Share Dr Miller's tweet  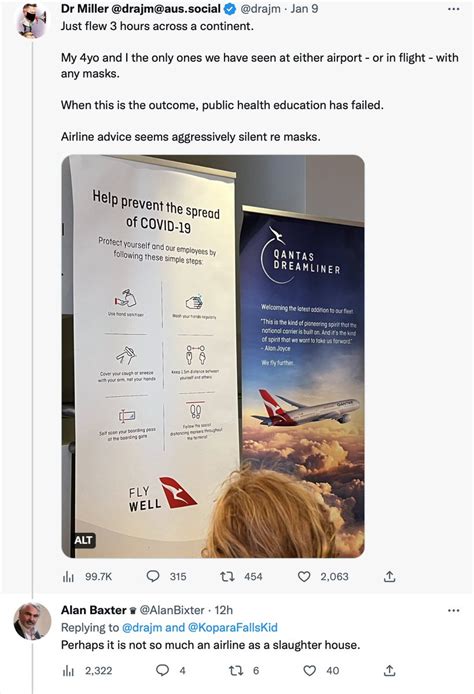(389, 576)
